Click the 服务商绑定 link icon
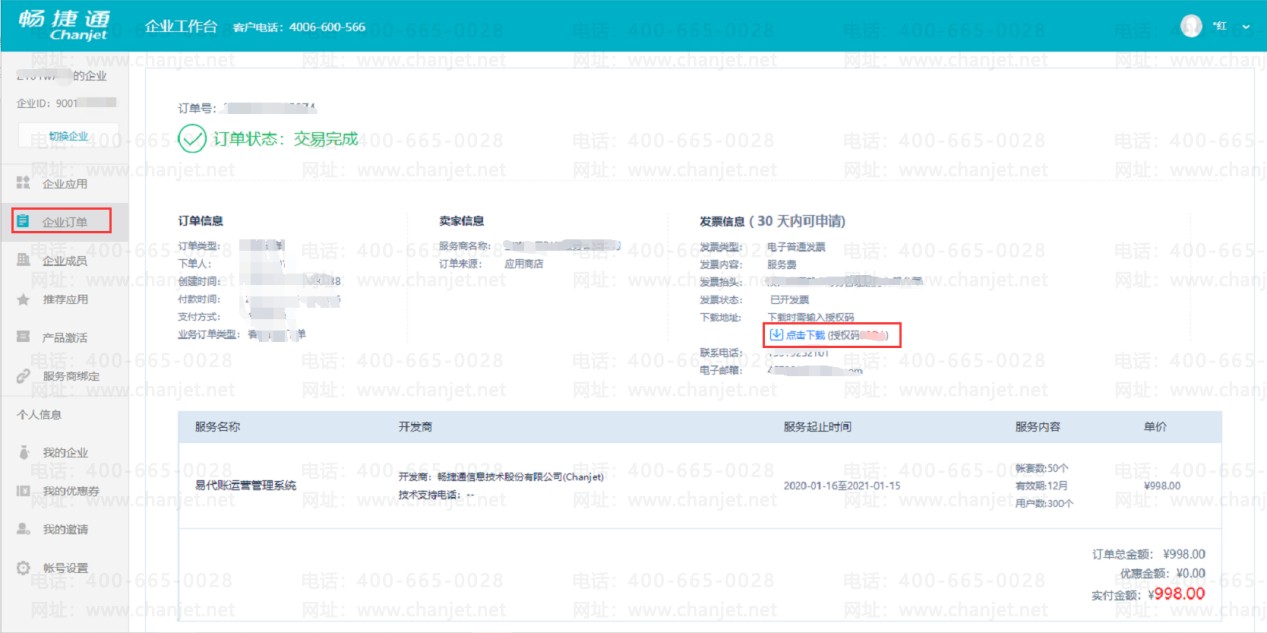 pos(24,377)
